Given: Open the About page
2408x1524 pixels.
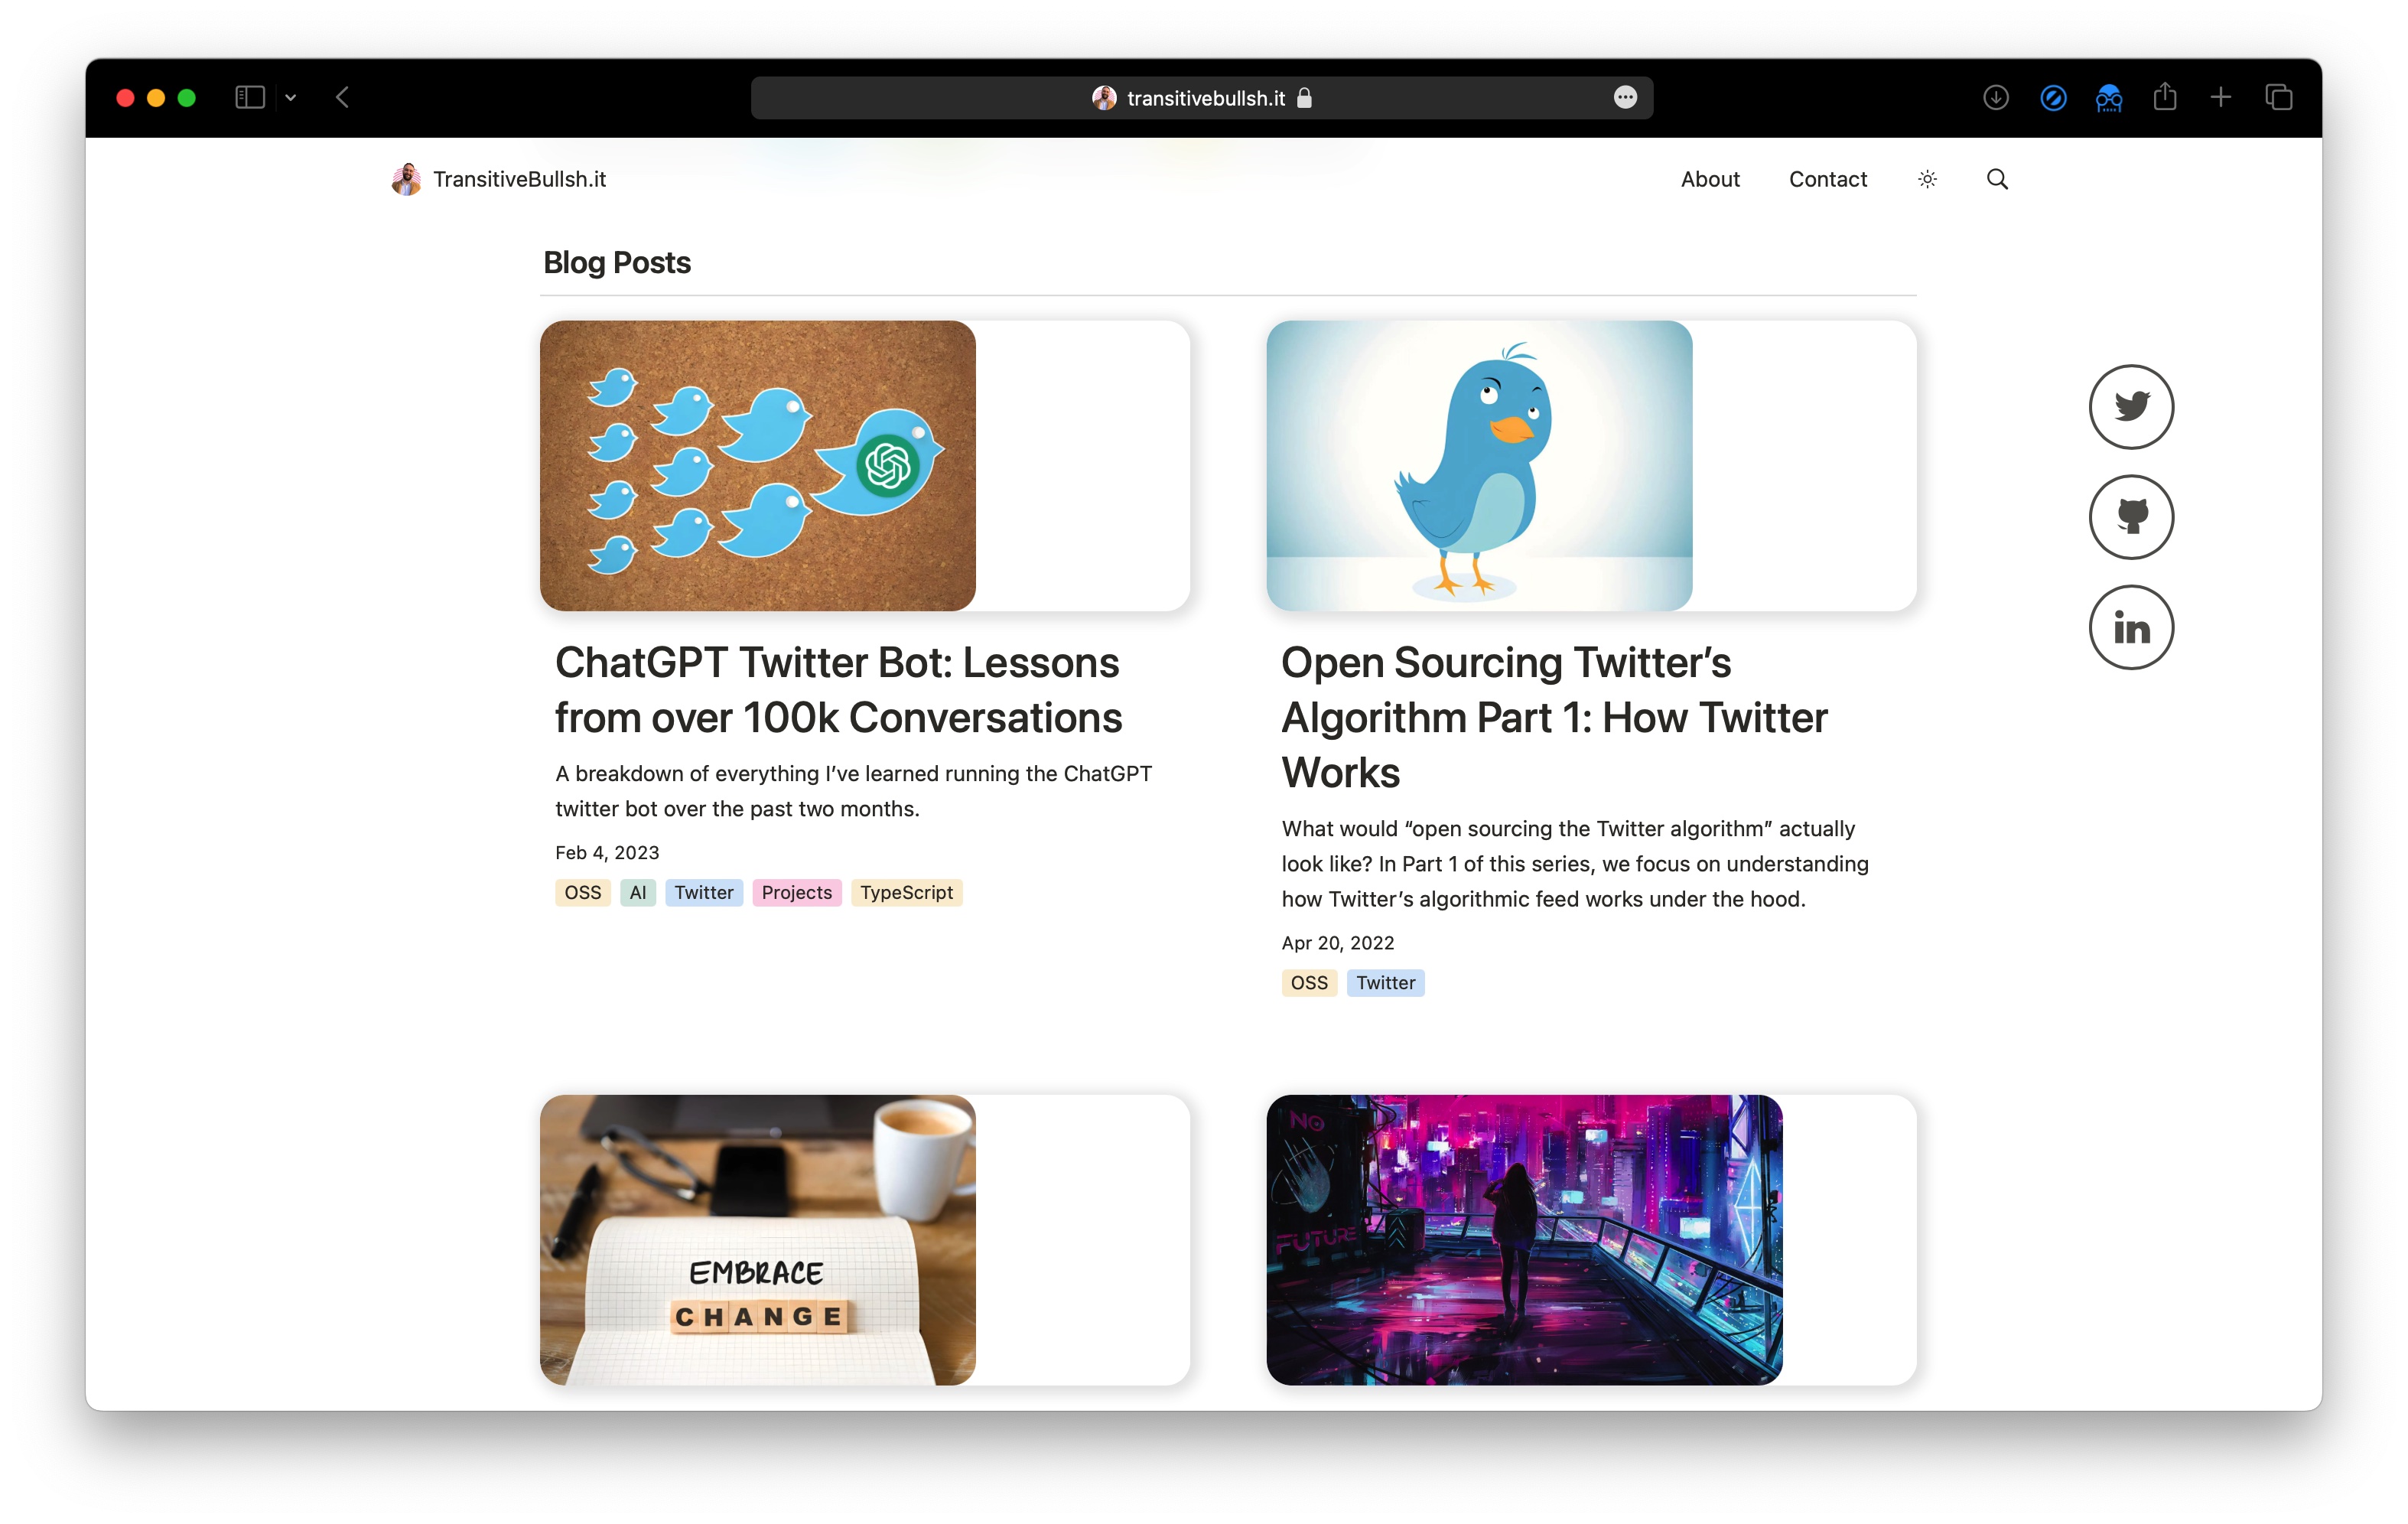Looking at the screenshot, I should tap(1709, 179).
